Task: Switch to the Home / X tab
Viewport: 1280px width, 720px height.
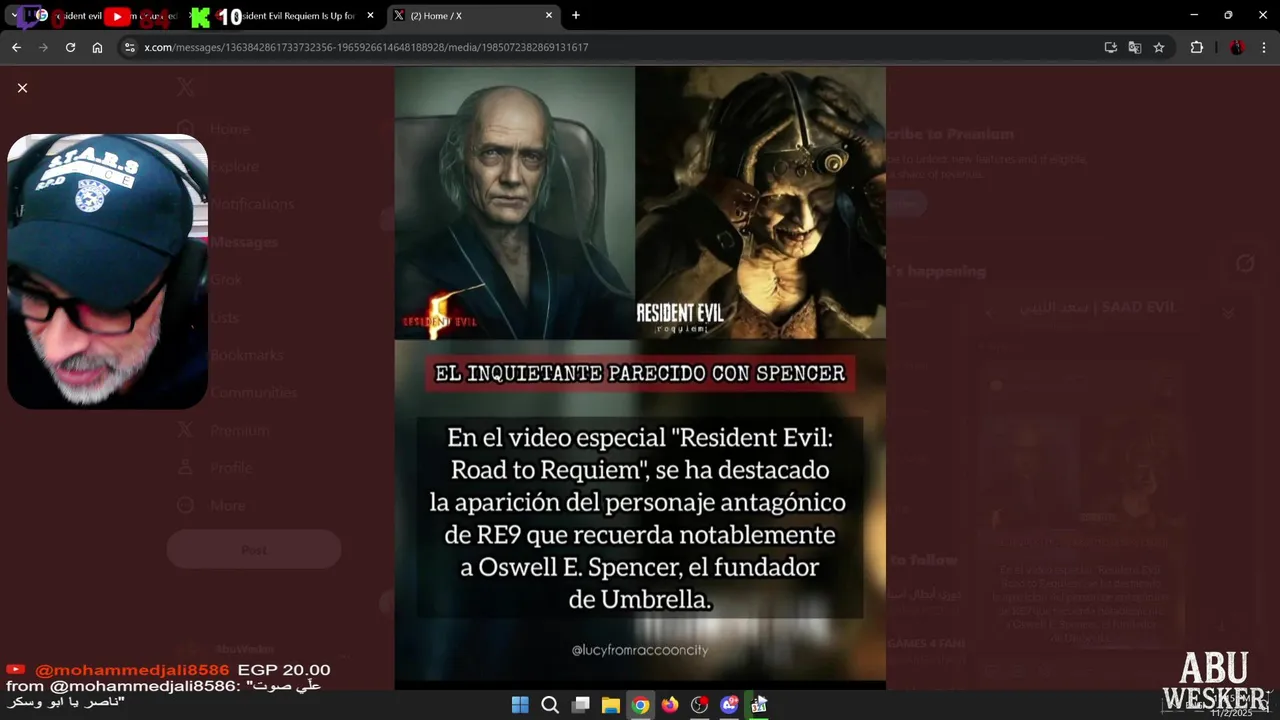Action: click(474, 16)
